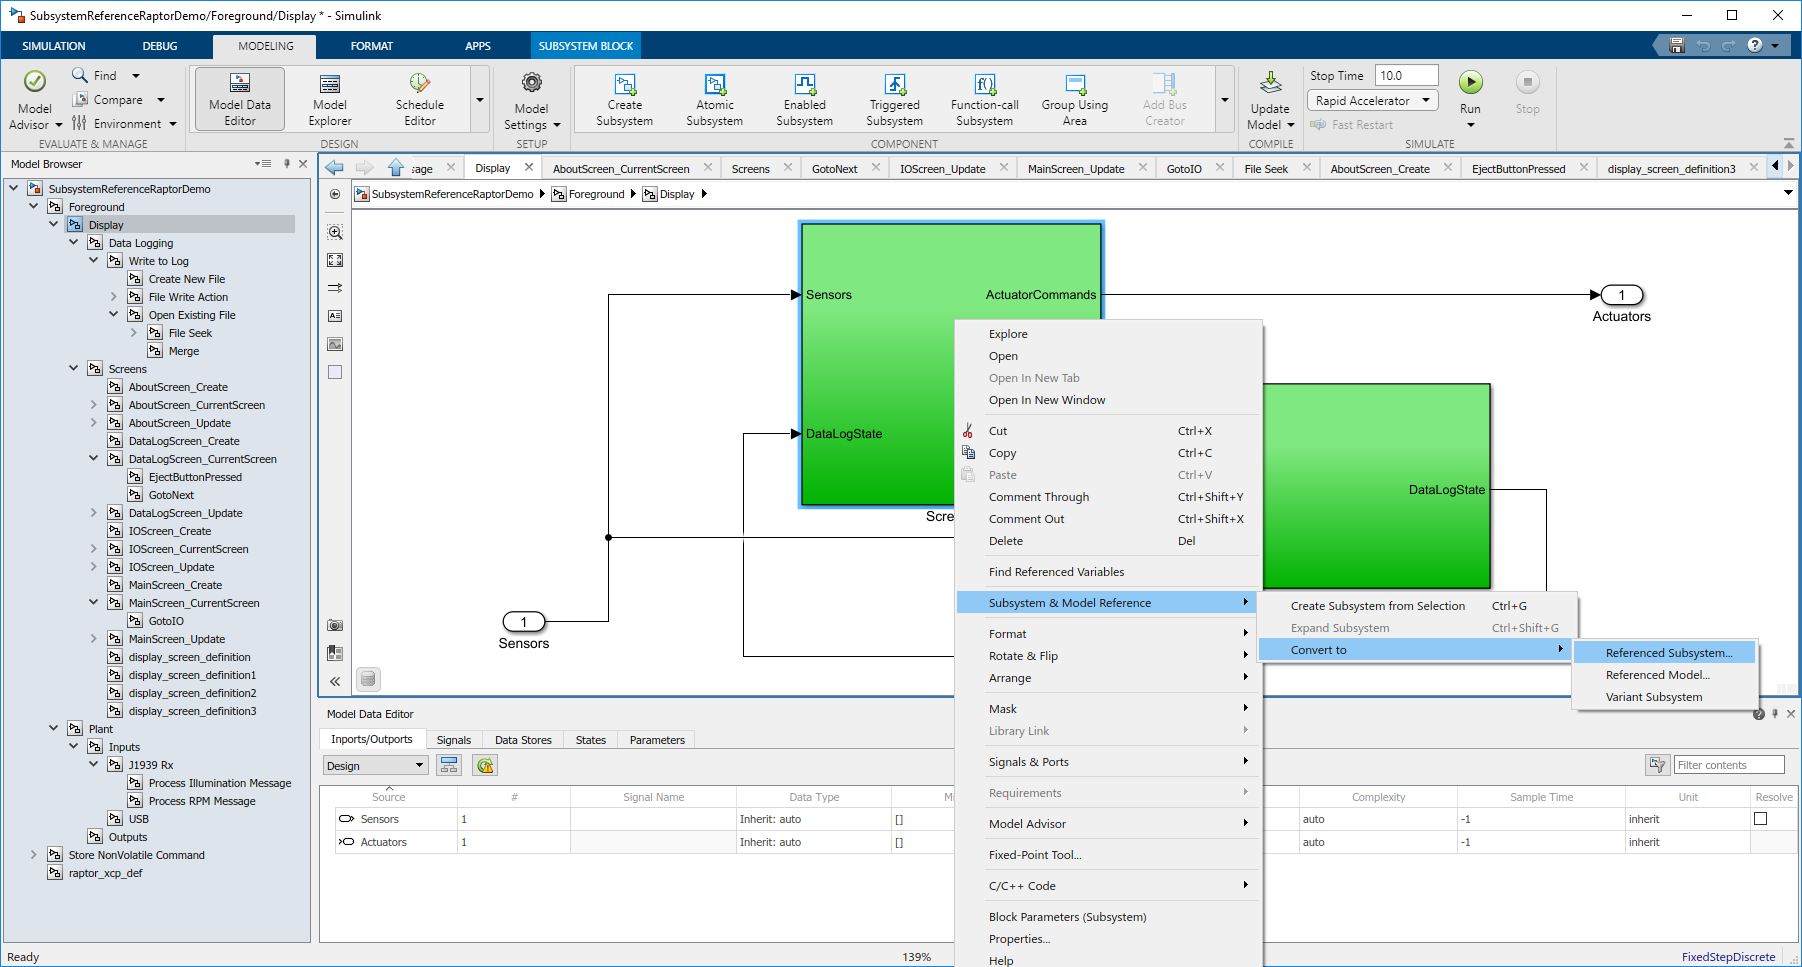The width and height of the screenshot is (1802, 967).
Task: Go up to parent with up arrow
Action: 396,168
